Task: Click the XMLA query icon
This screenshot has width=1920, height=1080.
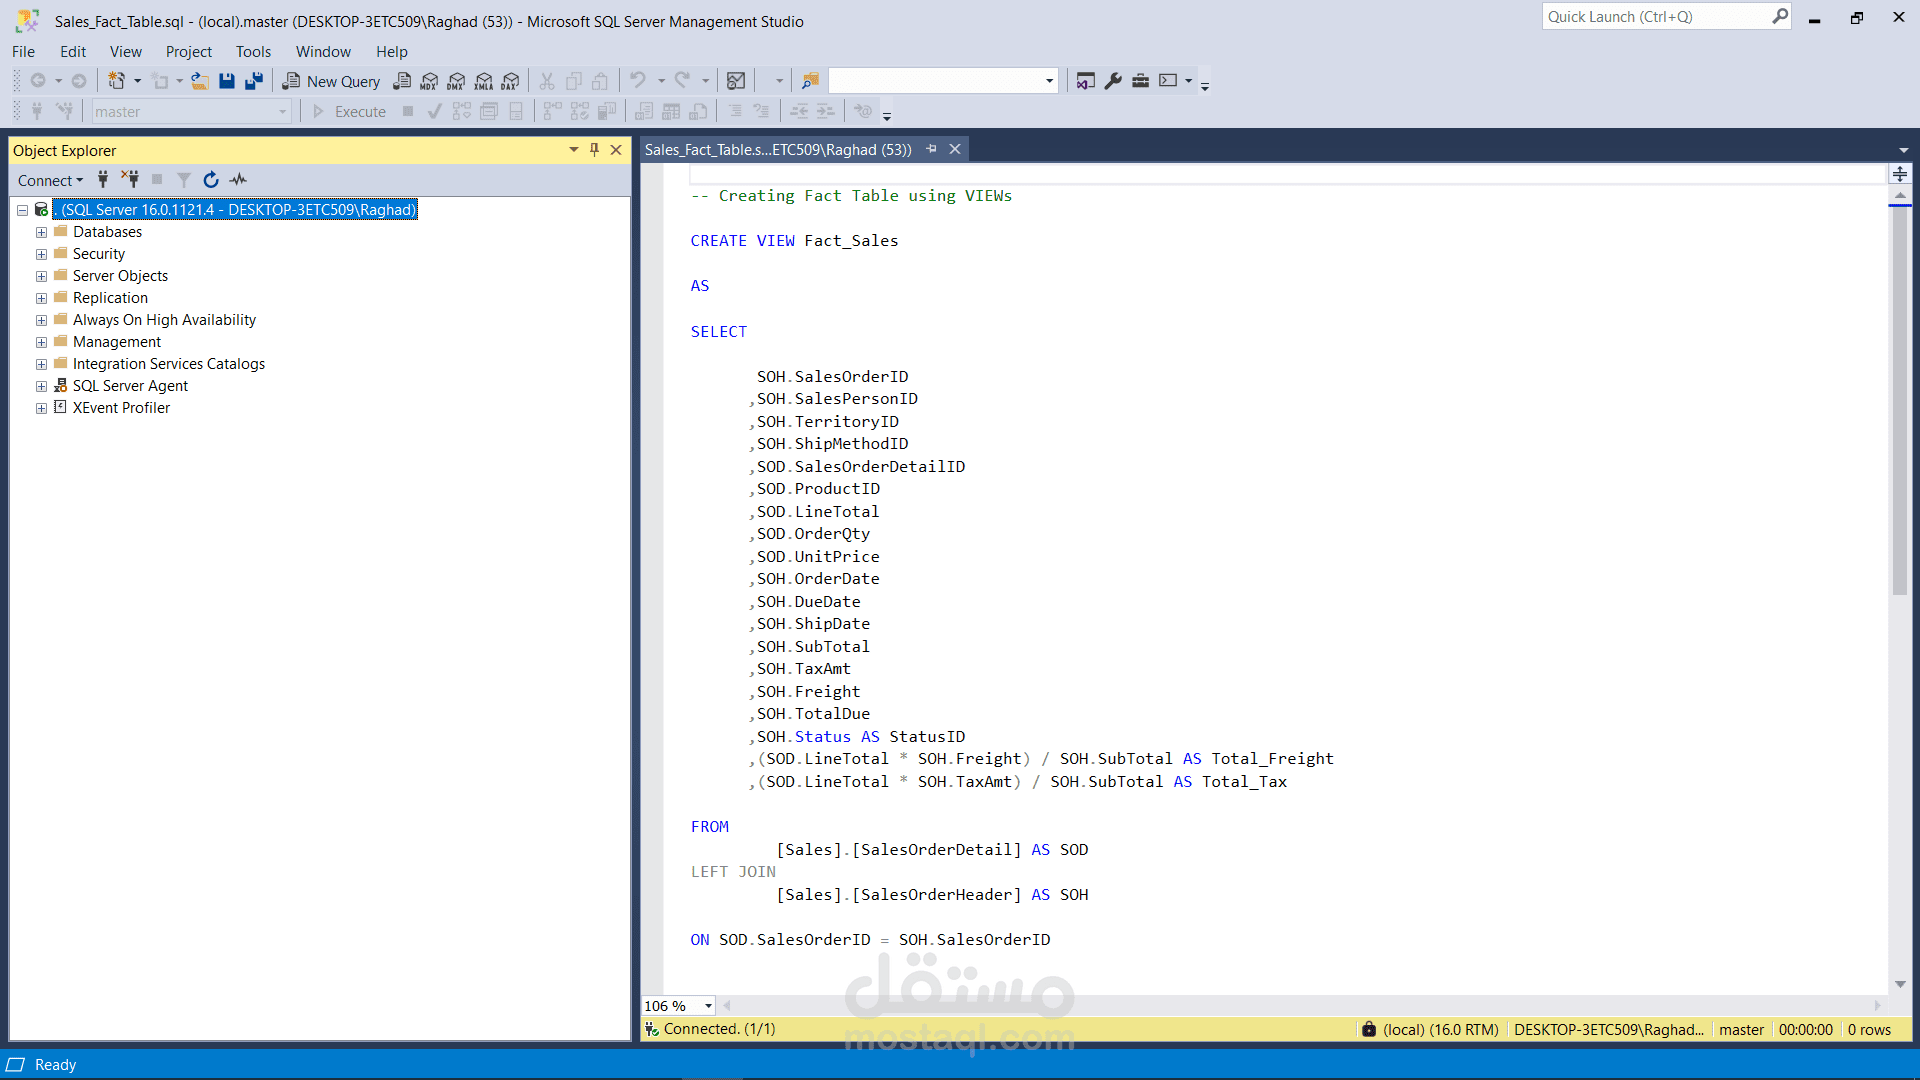Action: coord(484,81)
